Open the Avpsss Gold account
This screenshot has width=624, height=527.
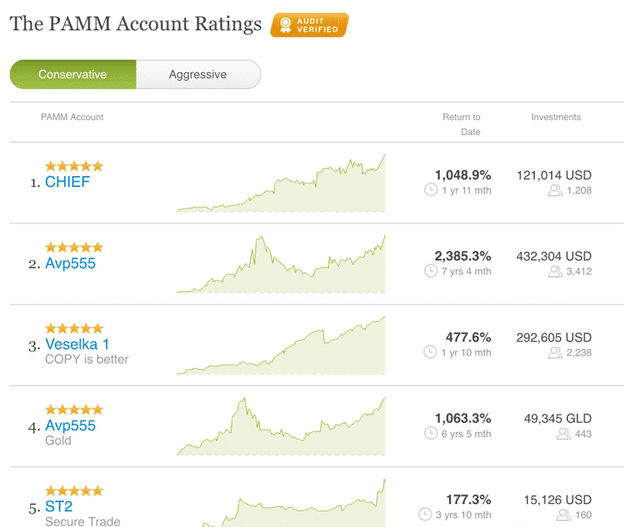(70, 426)
